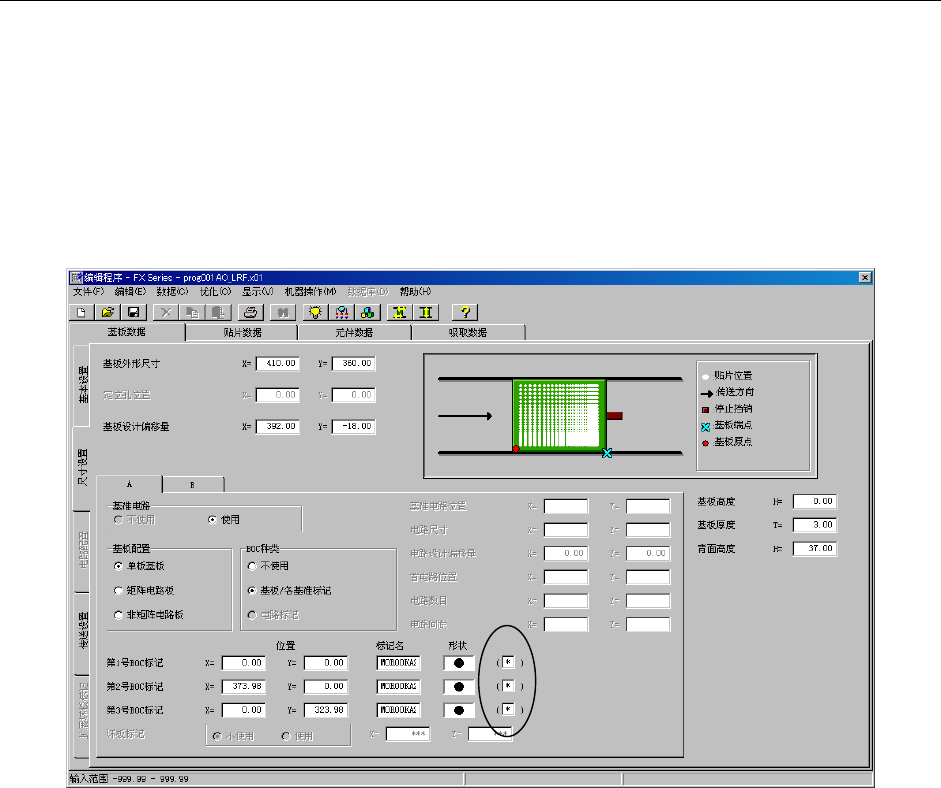Open the 编辑(E) menu
Viewport: 941px width, 788px height.
point(130,292)
